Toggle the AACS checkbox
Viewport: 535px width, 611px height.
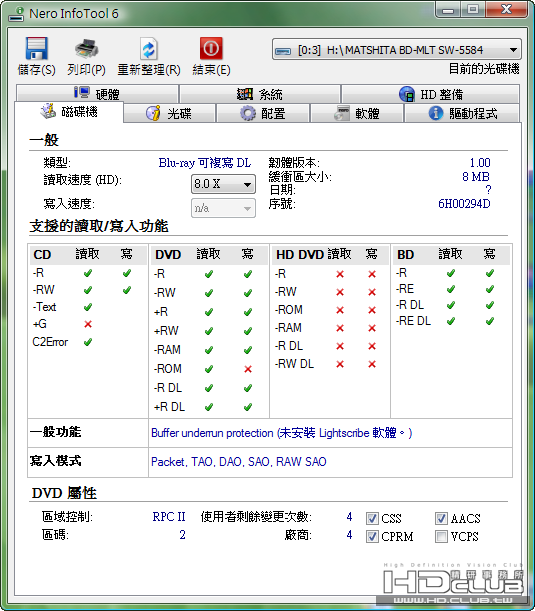[x=441, y=519]
